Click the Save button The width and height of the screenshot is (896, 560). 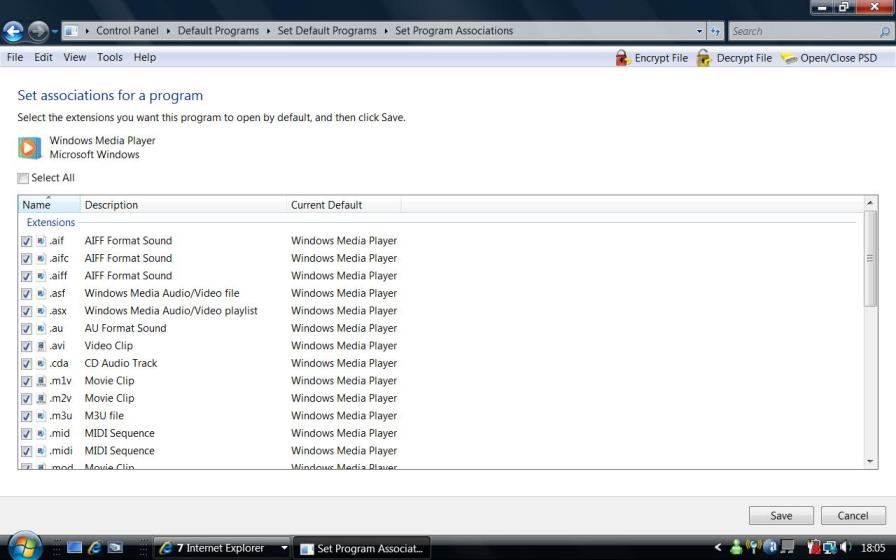tap(781, 516)
